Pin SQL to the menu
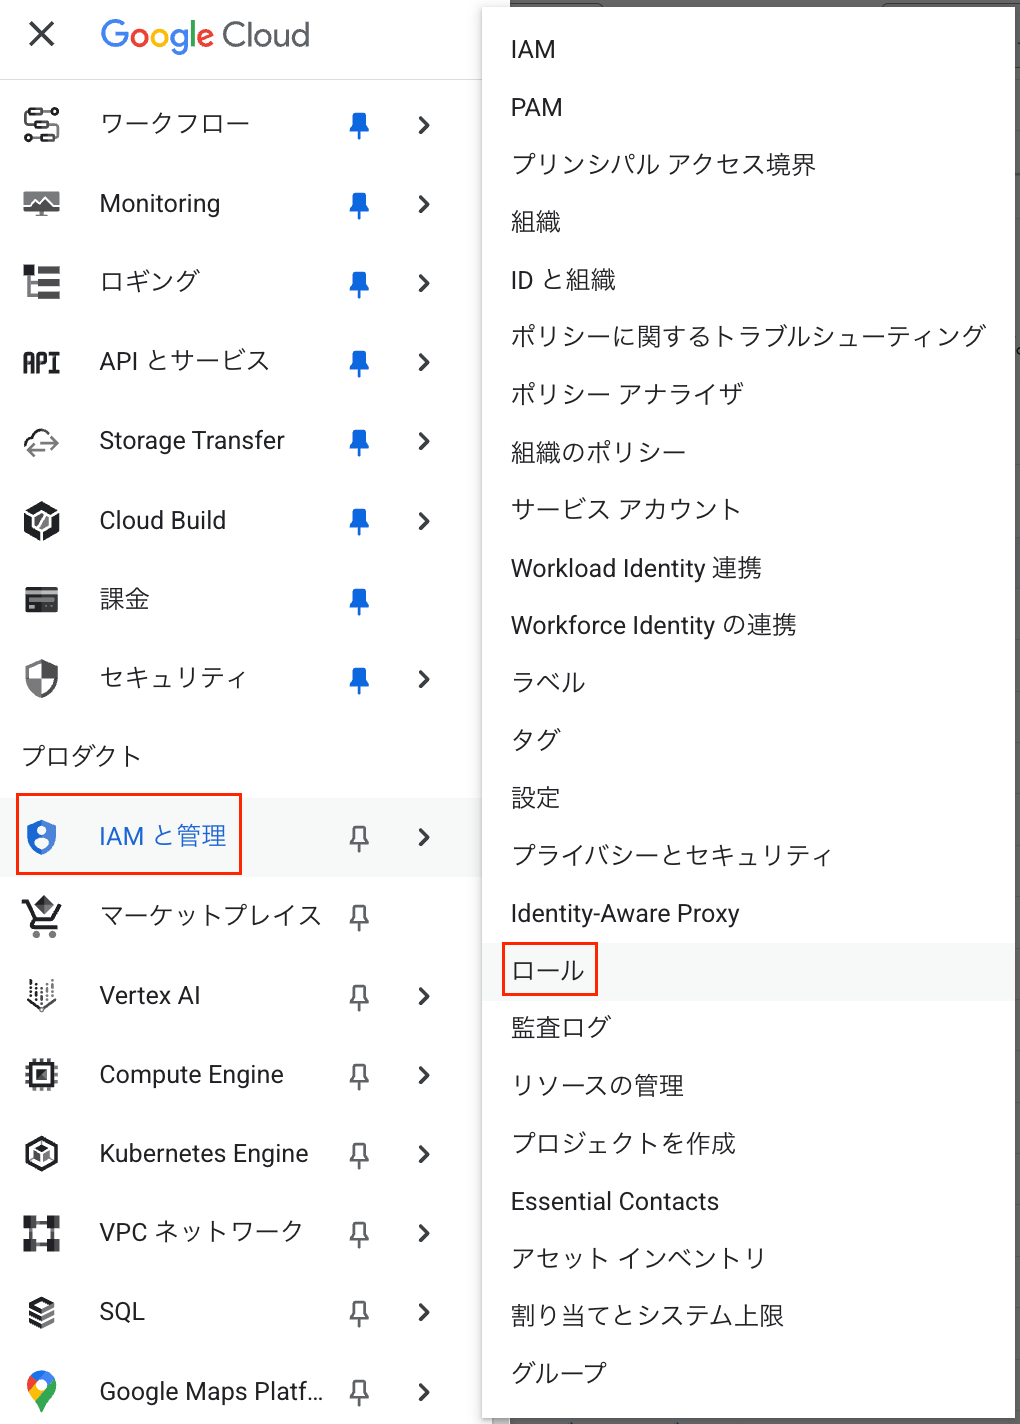 [x=359, y=1313]
